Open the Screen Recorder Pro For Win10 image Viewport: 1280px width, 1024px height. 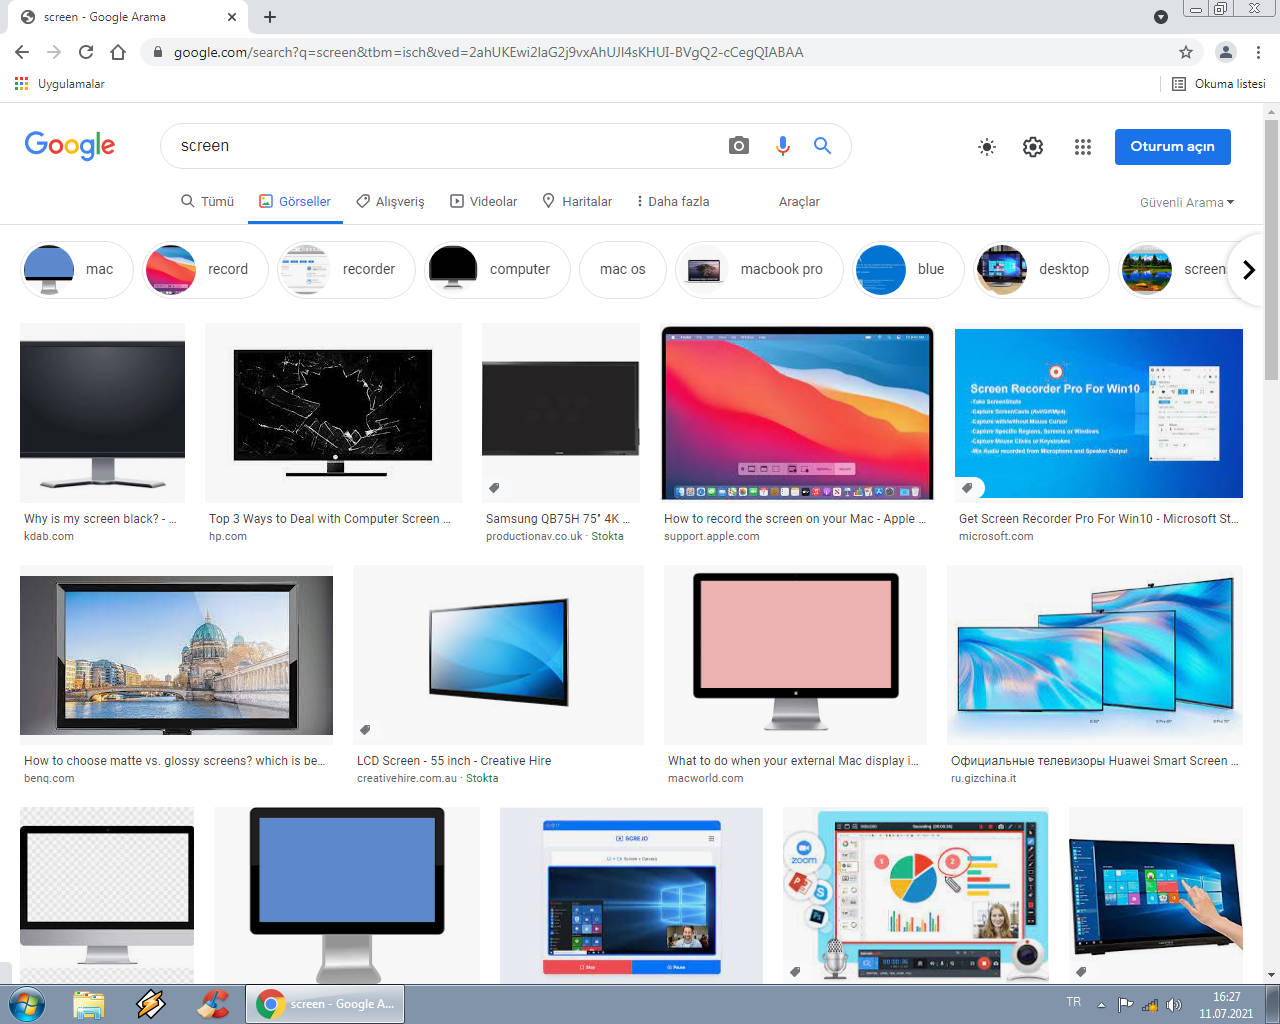tap(1099, 413)
